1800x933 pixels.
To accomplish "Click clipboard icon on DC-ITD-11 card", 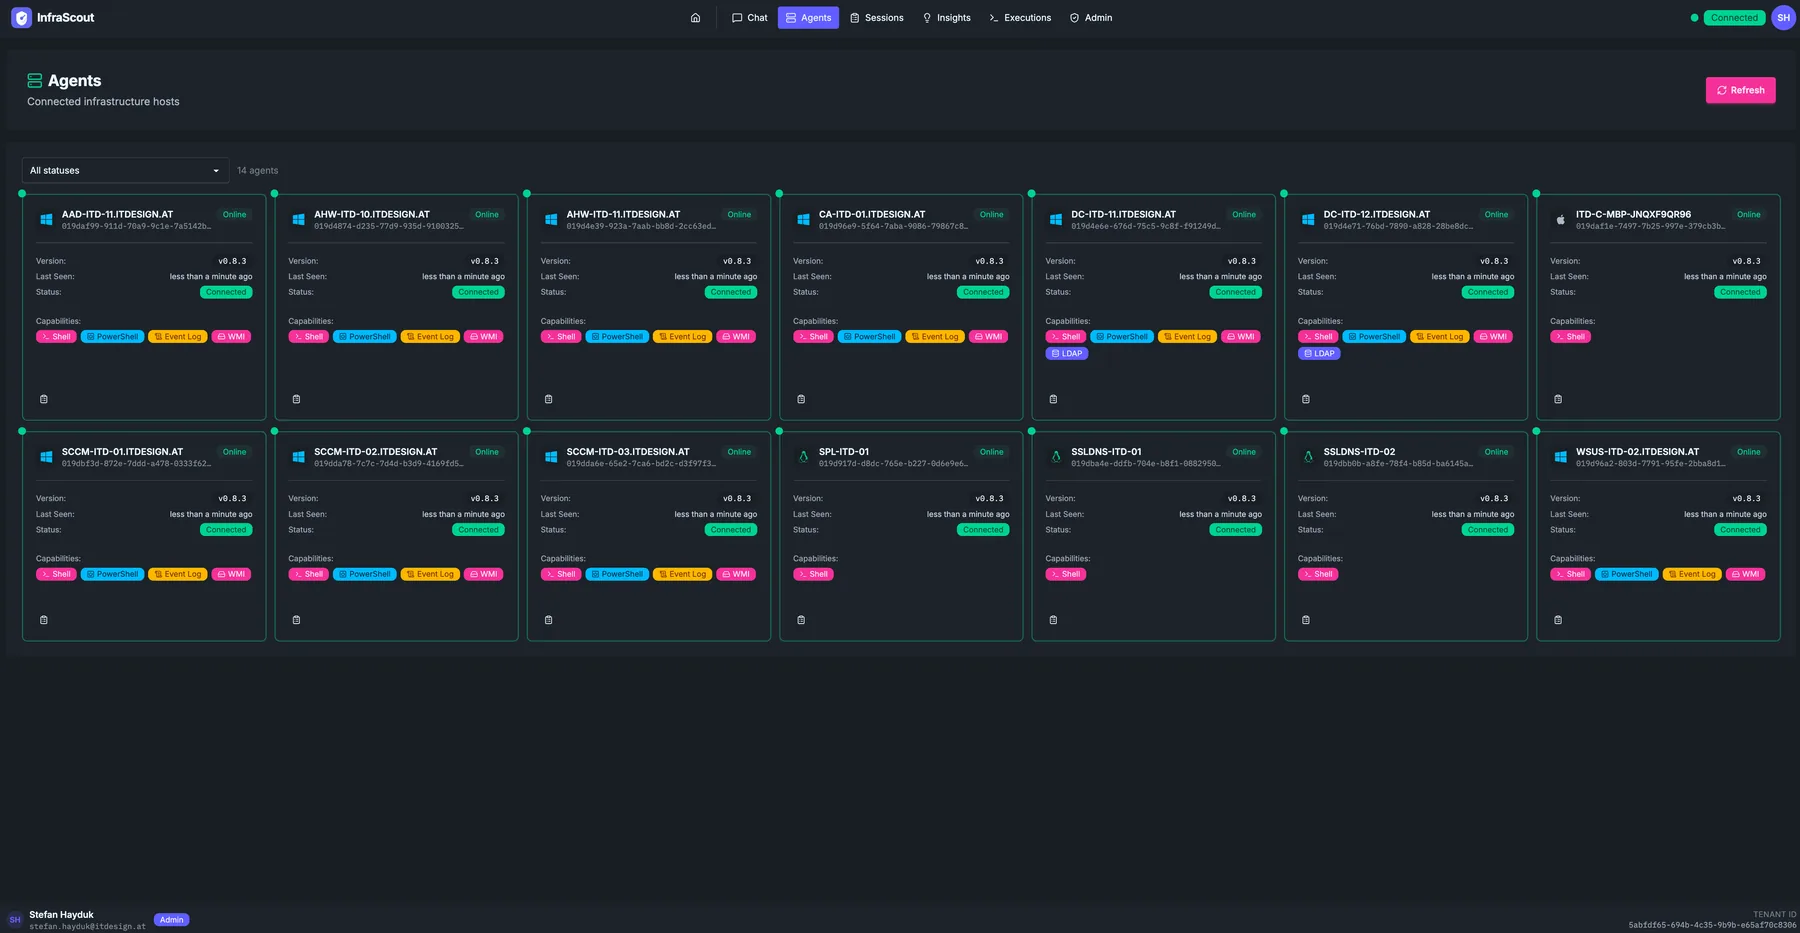I will [x=1053, y=399].
